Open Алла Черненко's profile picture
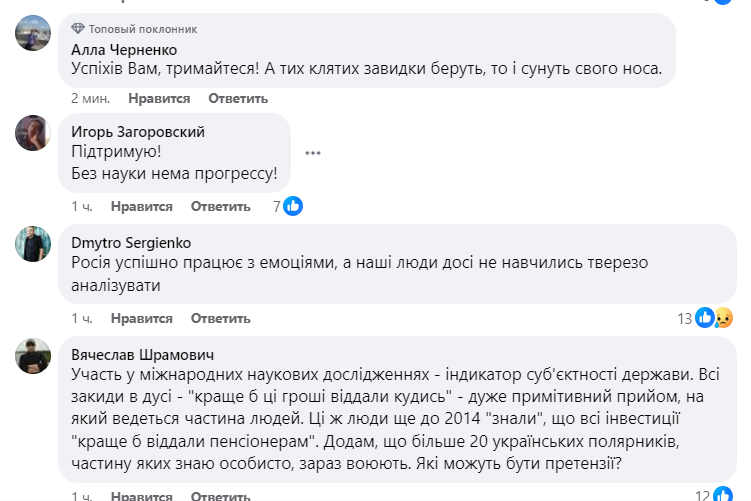This screenshot has height=501, width=751. click(33, 33)
